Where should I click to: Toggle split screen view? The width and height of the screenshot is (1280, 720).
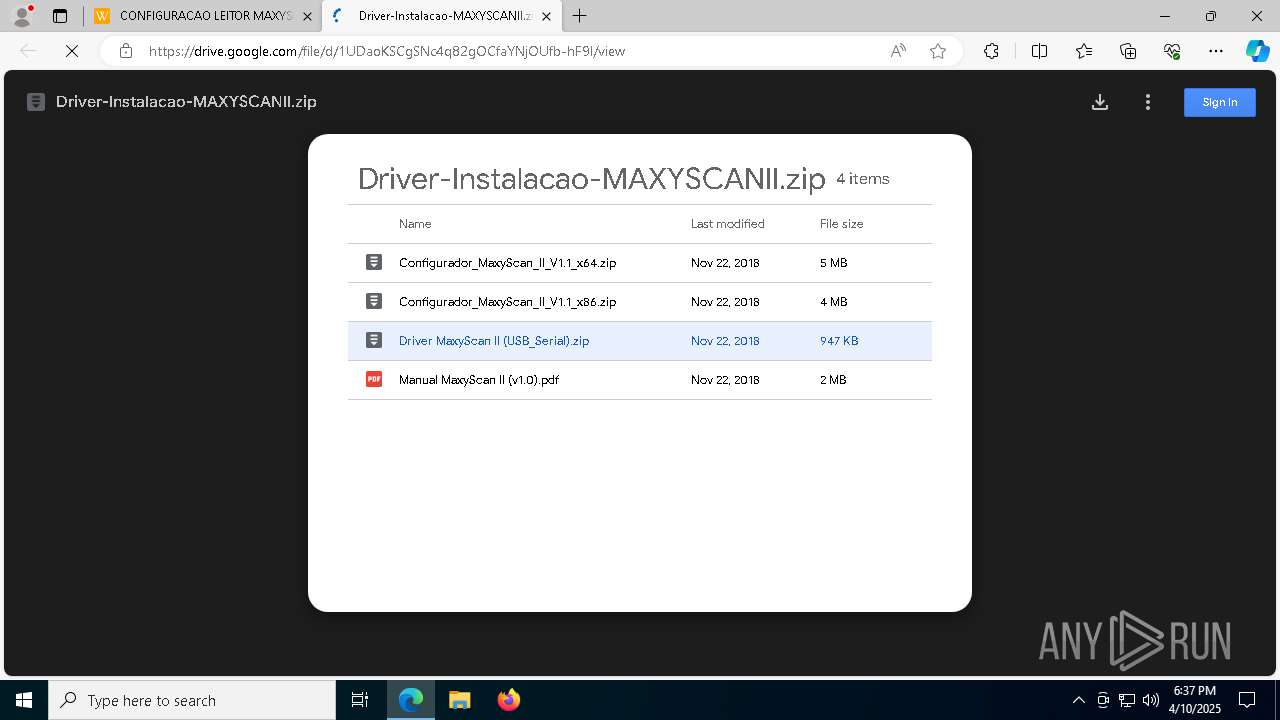[1039, 51]
